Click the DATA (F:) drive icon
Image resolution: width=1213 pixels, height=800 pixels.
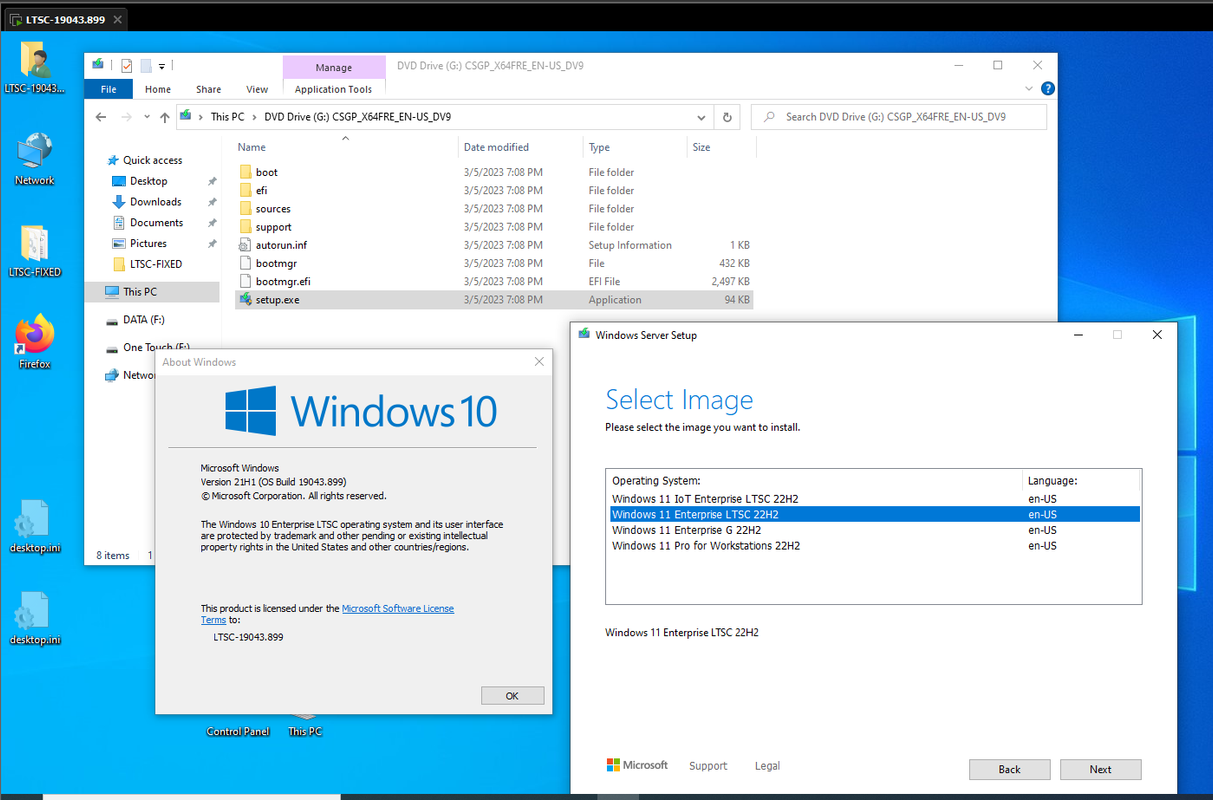tap(112, 320)
